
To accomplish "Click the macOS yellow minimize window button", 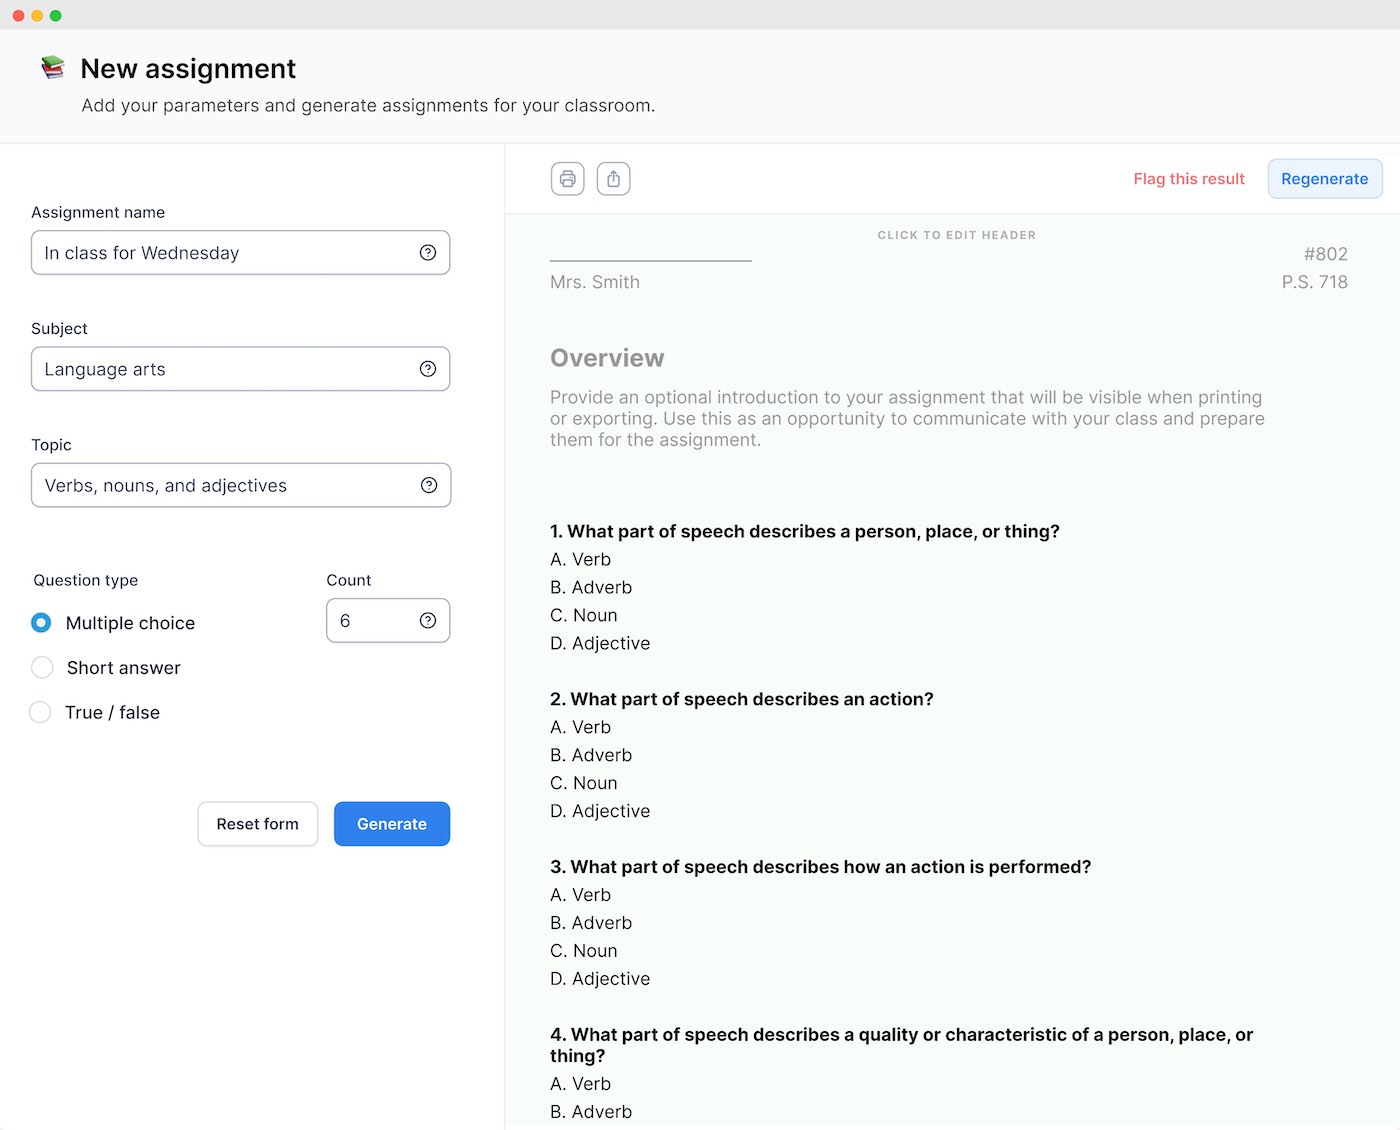I will tap(37, 15).
